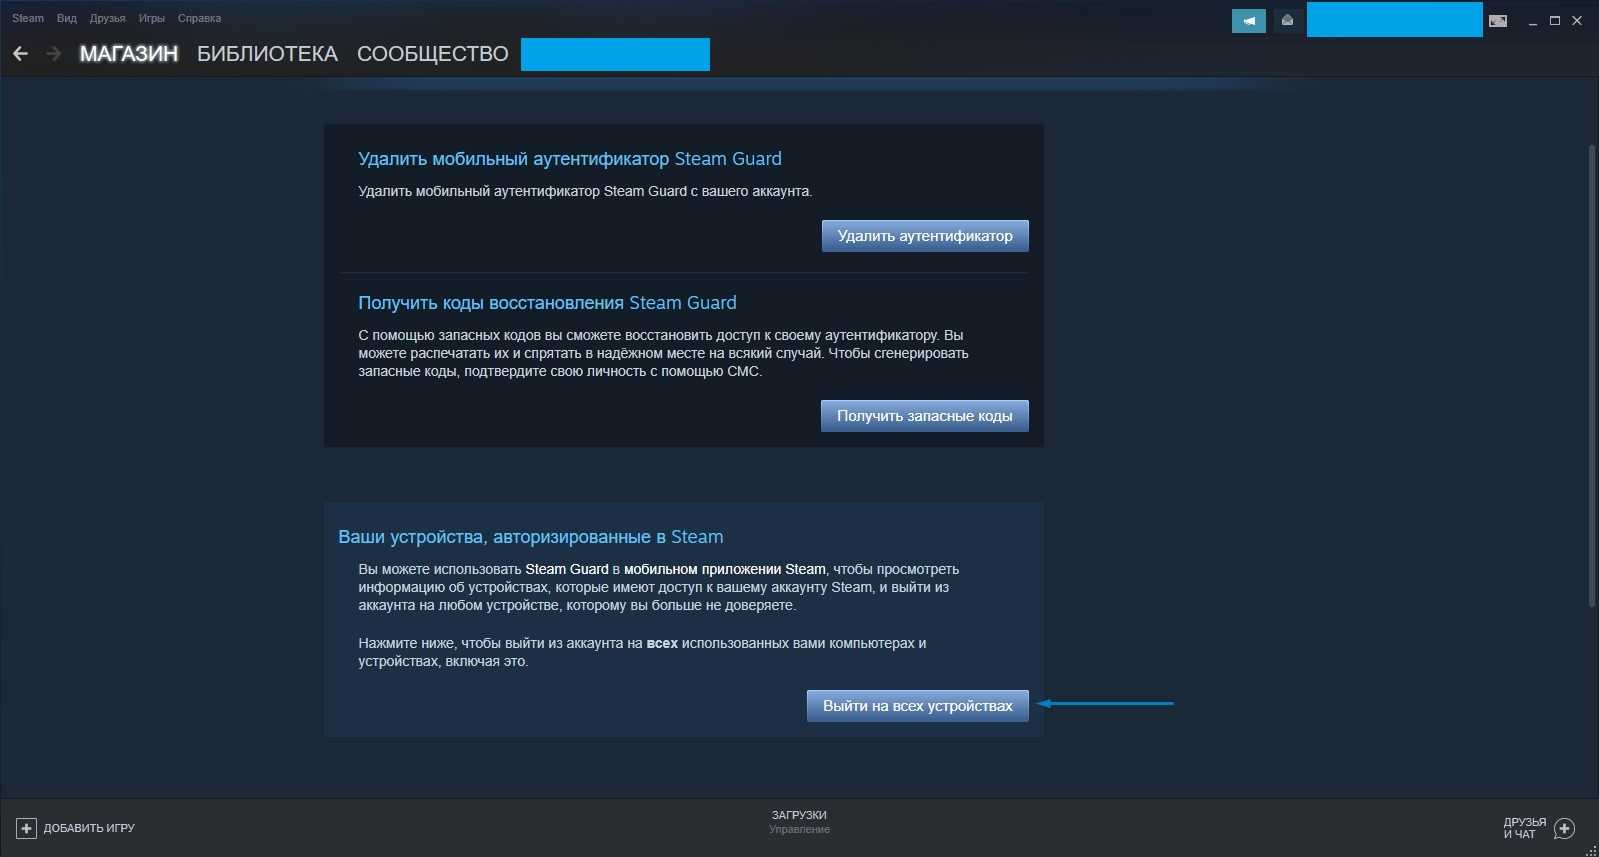Minimize the Steam window
This screenshot has width=1599, height=857.
(1532, 21)
